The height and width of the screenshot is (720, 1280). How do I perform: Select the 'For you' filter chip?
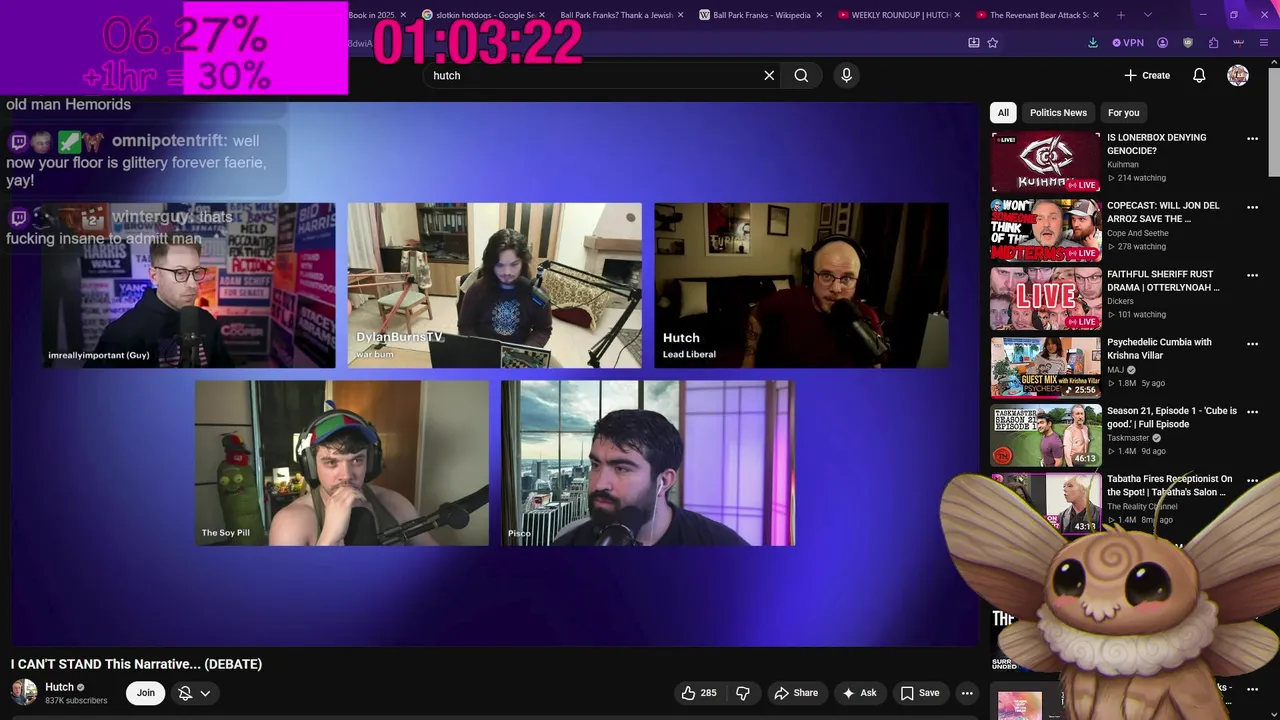(1123, 113)
